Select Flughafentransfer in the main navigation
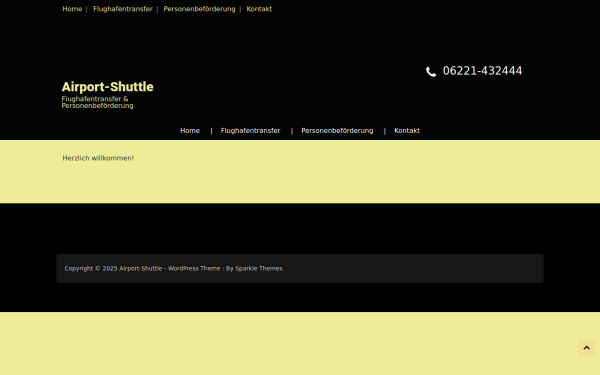 [x=250, y=130]
